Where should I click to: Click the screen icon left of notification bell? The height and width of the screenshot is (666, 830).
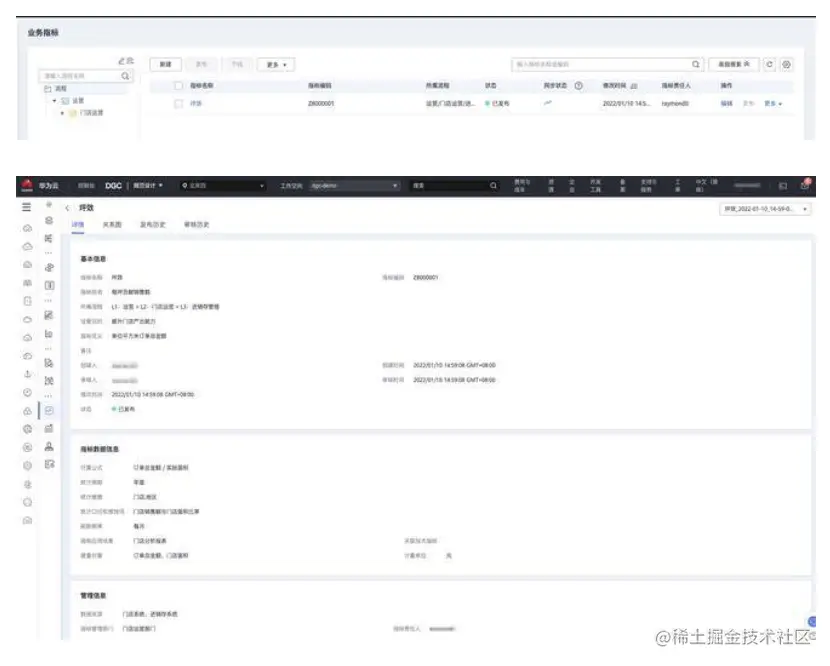point(783,186)
